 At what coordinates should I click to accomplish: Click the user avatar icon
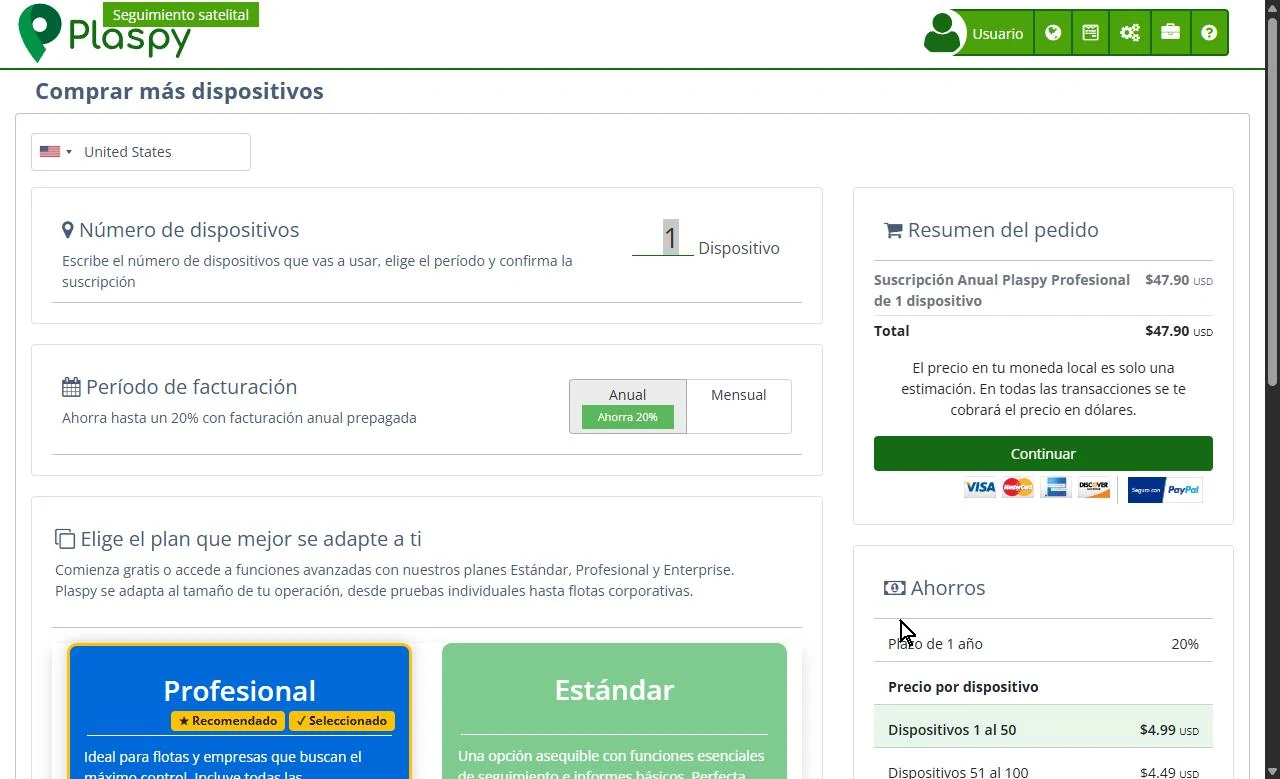pos(942,32)
